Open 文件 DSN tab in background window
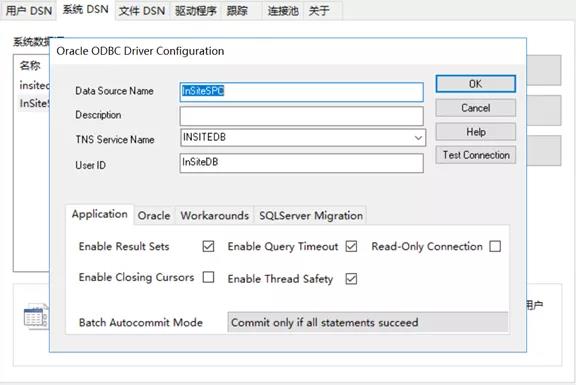Viewport: 576px width, 385px height. tap(142, 11)
